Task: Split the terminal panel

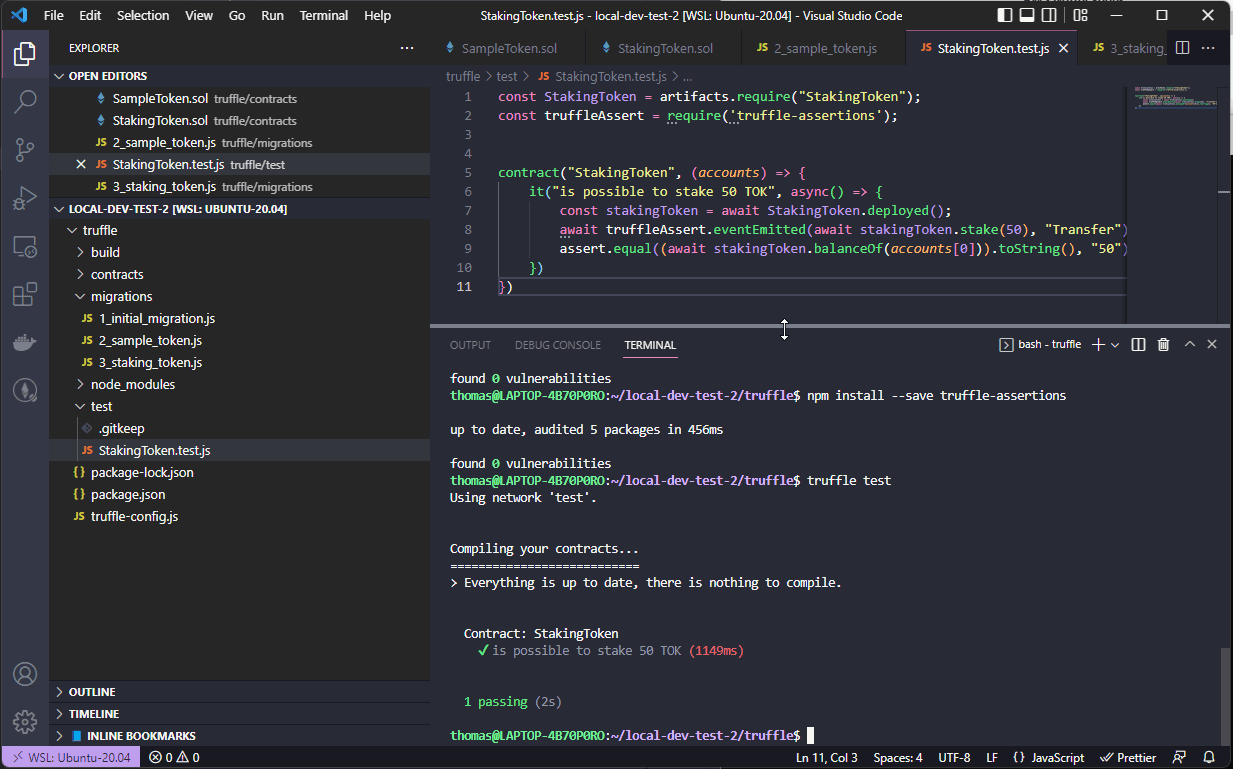Action: click(x=1138, y=344)
